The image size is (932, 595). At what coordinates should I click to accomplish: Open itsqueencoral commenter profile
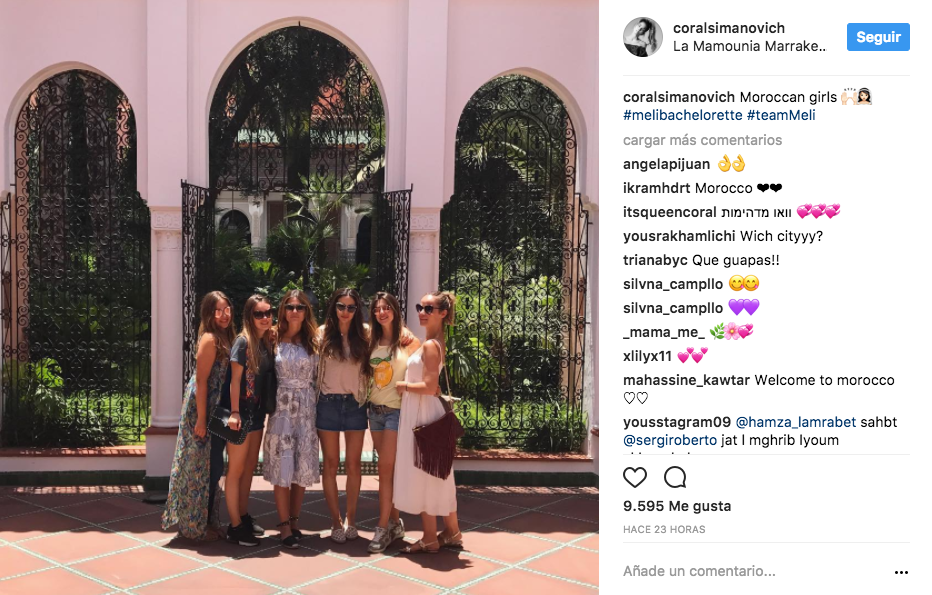pos(669,212)
